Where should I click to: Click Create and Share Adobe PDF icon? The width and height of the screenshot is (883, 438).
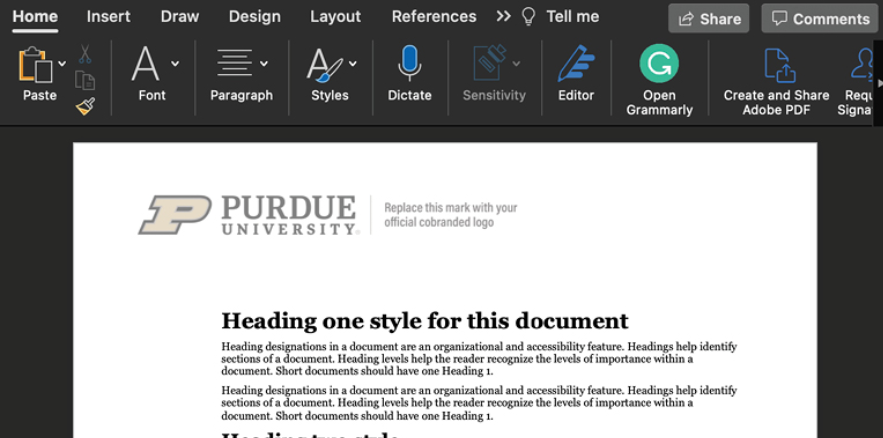(x=779, y=65)
